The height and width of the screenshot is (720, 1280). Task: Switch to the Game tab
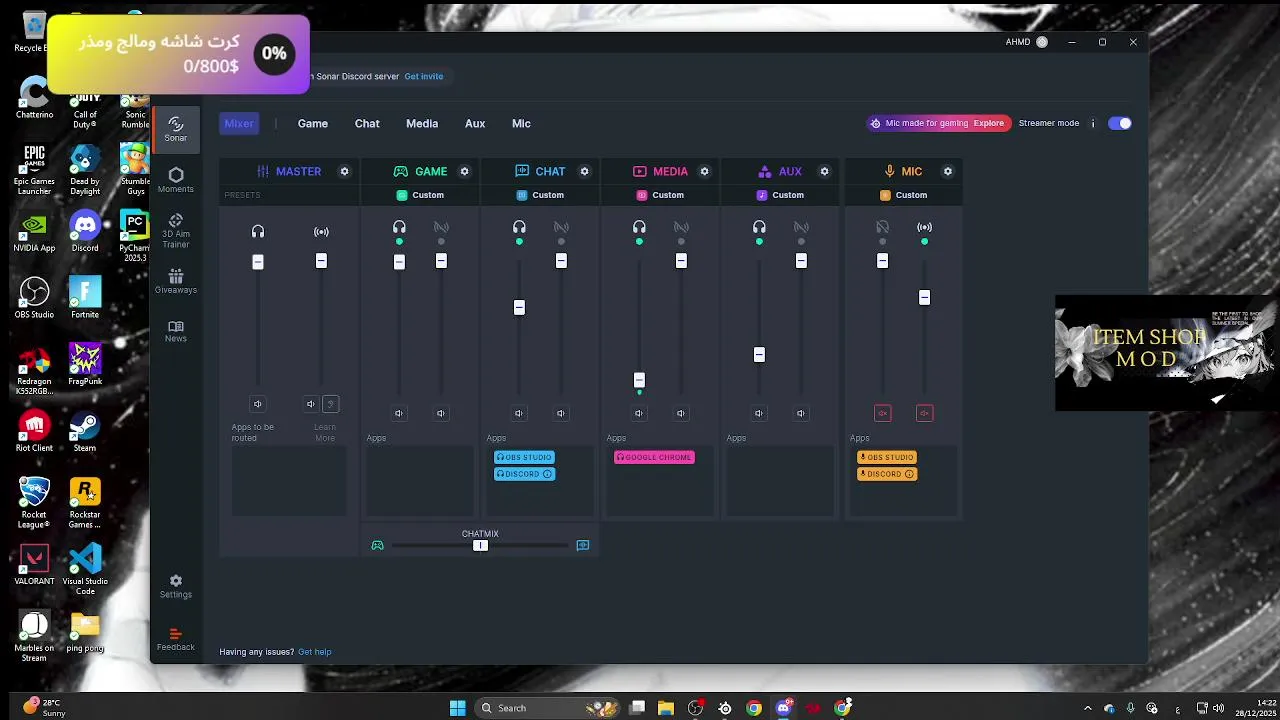313,123
